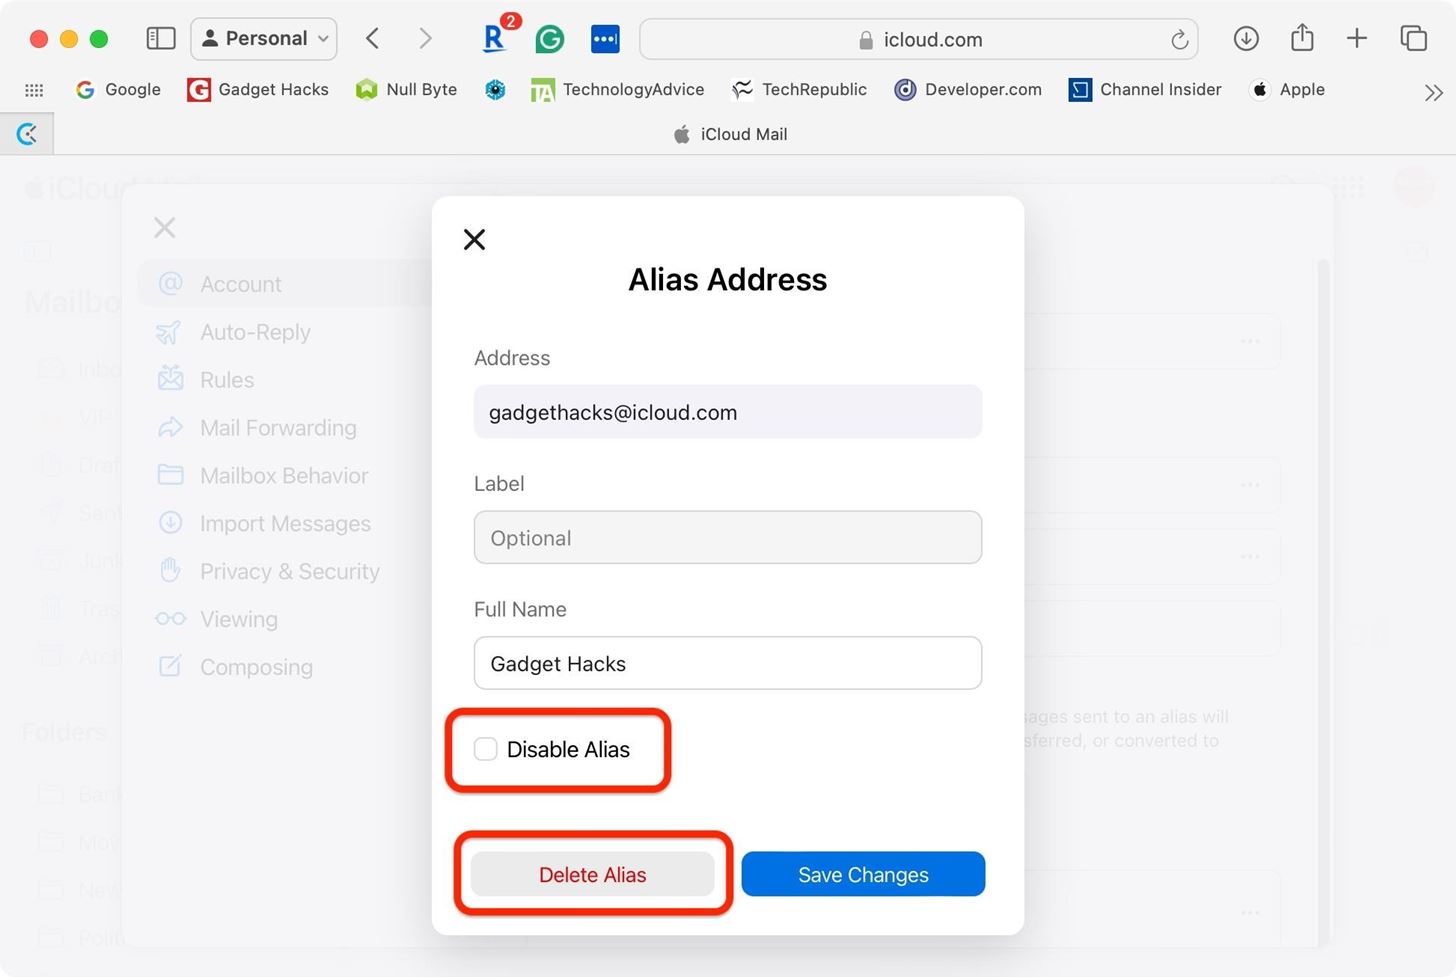Click the Mailbox Behavior folder icon
Screen dimensions: 1456x977
[171, 475]
